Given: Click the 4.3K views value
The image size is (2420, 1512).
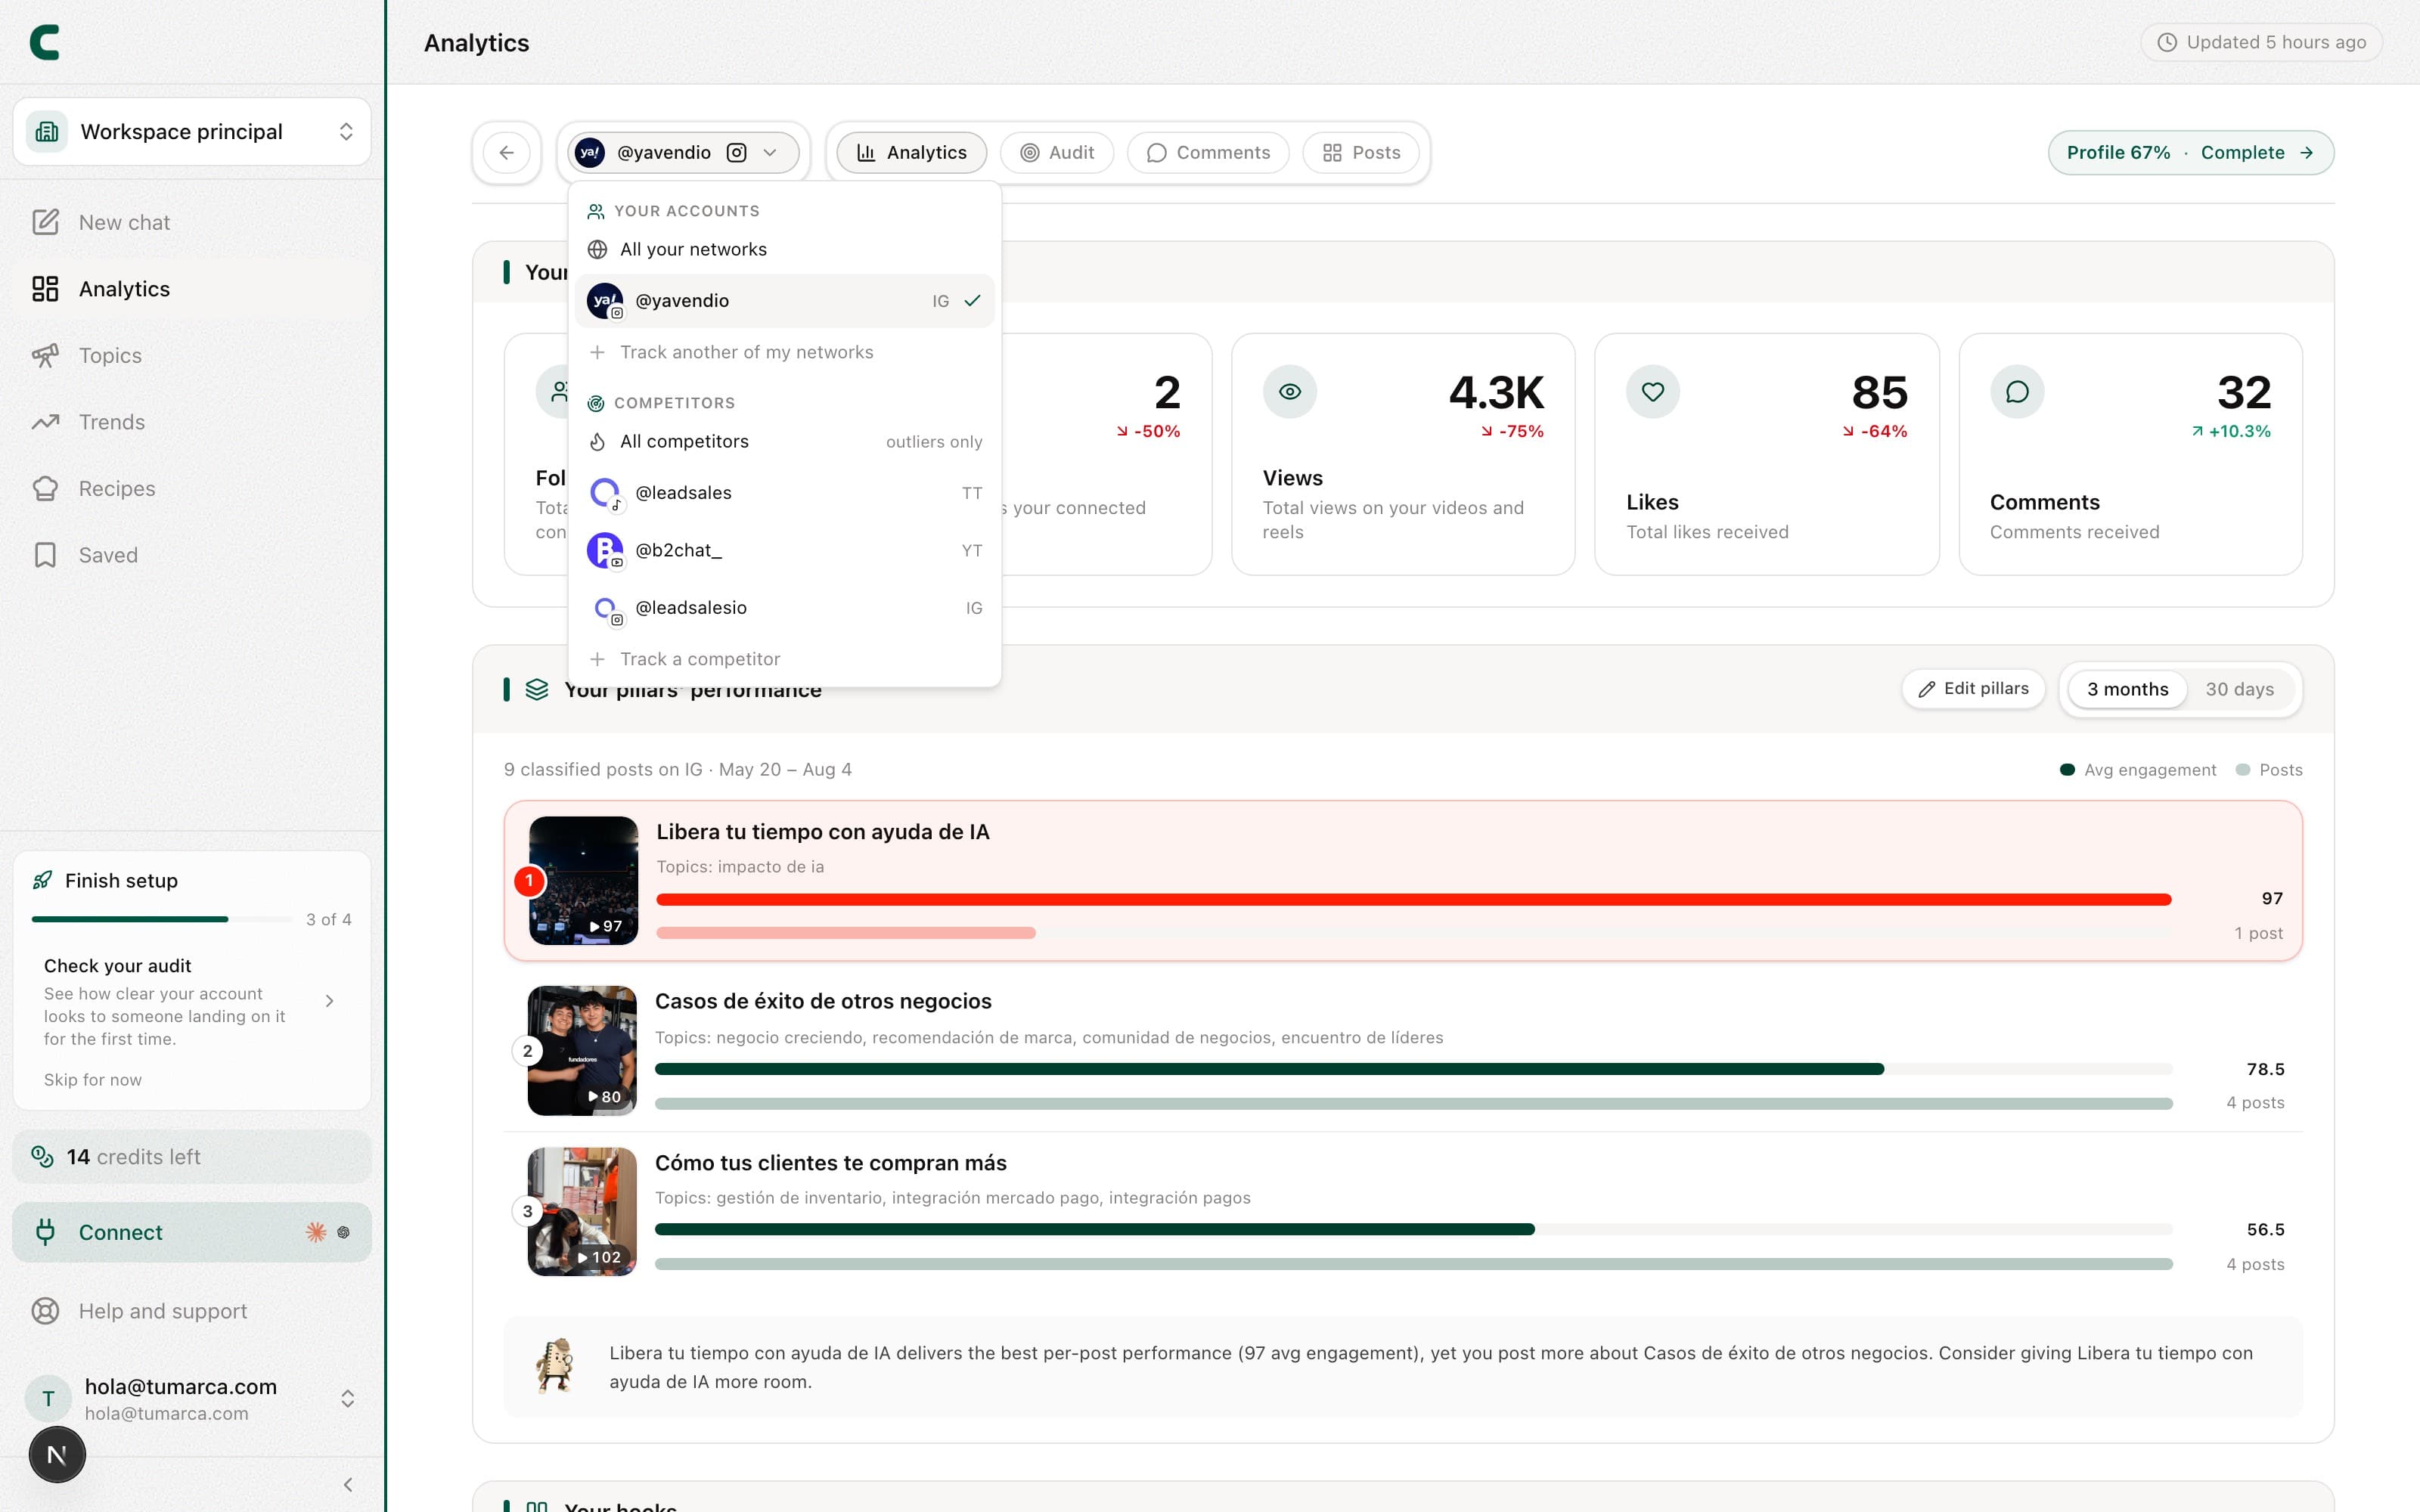Looking at the screenshot, I should (x=1496, y=392).
